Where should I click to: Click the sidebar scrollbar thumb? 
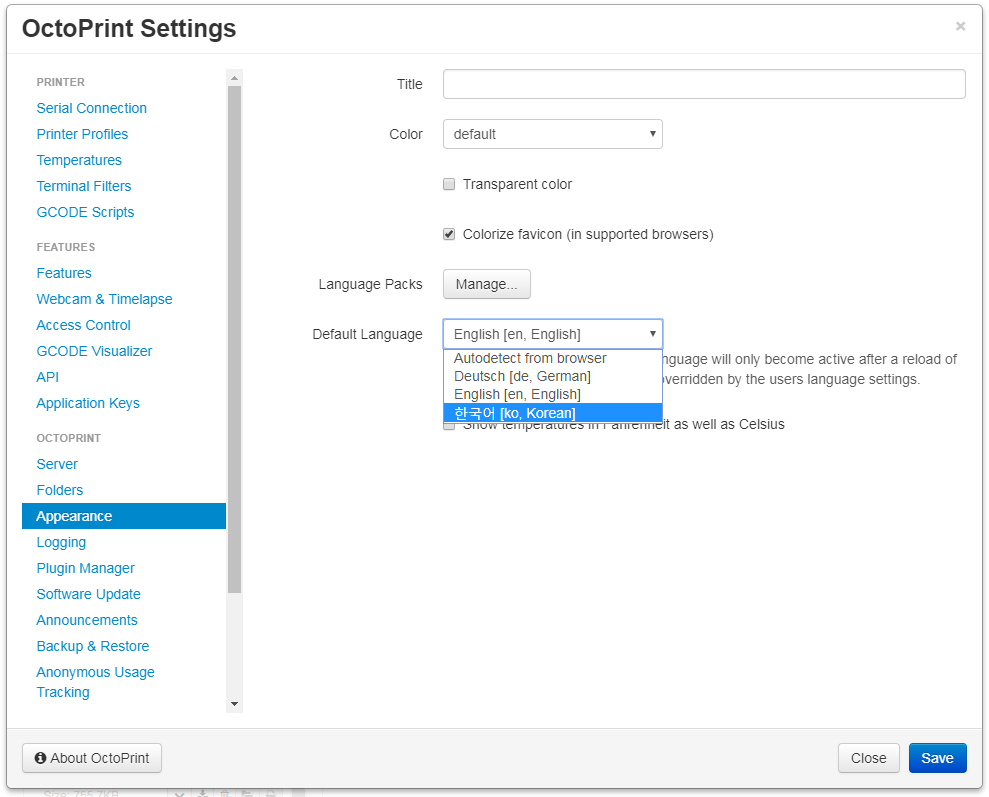click(x=235, y=339)
